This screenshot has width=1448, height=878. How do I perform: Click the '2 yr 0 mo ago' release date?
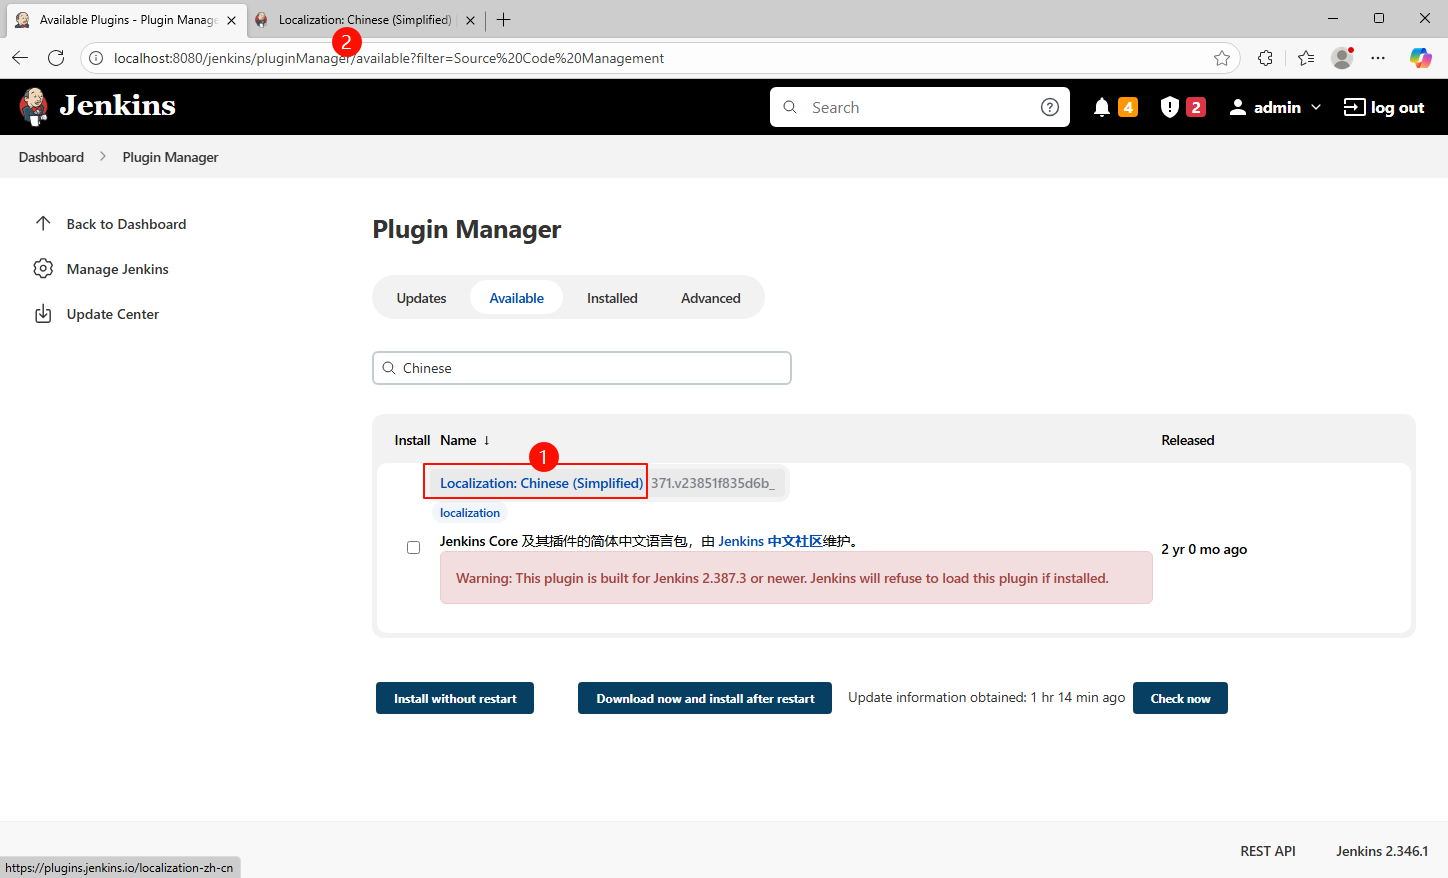(x=1204, y=549)
